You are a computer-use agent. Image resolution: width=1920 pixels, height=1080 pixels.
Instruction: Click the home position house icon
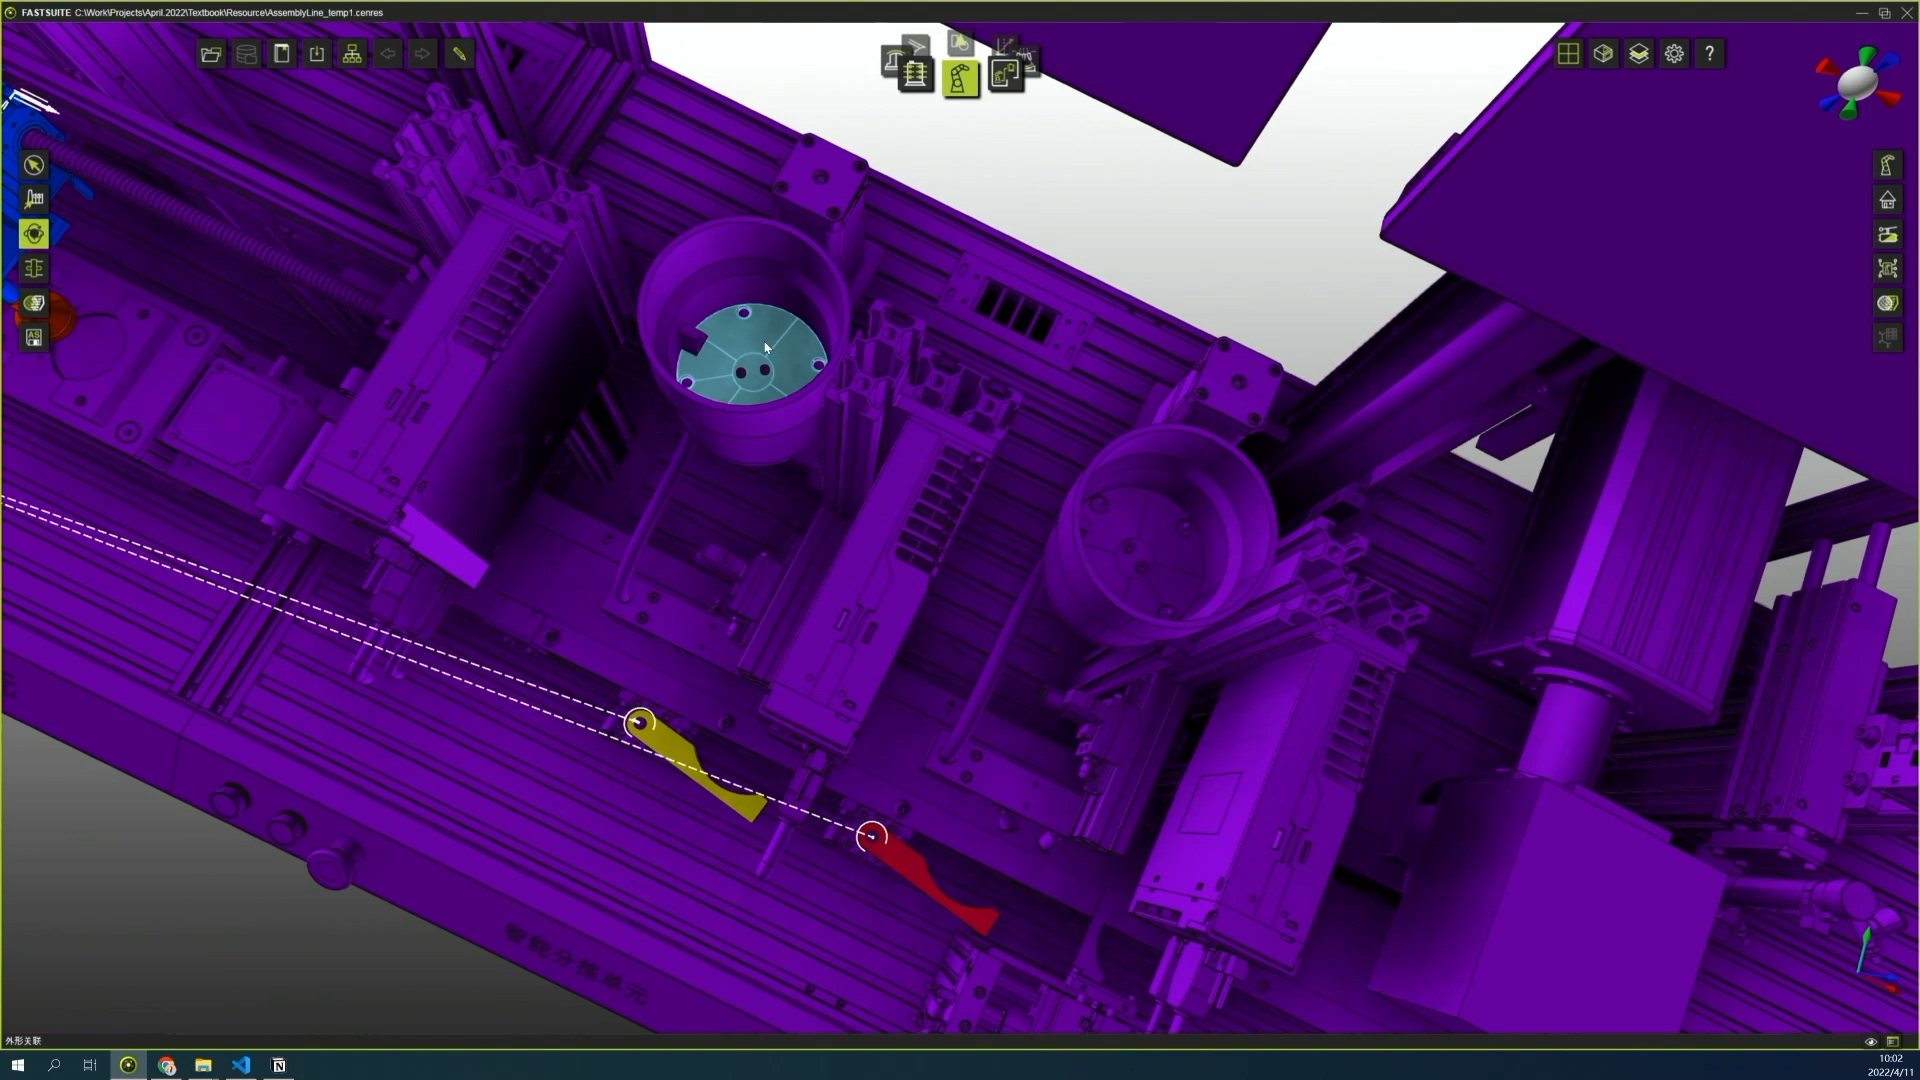[1887, 200]
